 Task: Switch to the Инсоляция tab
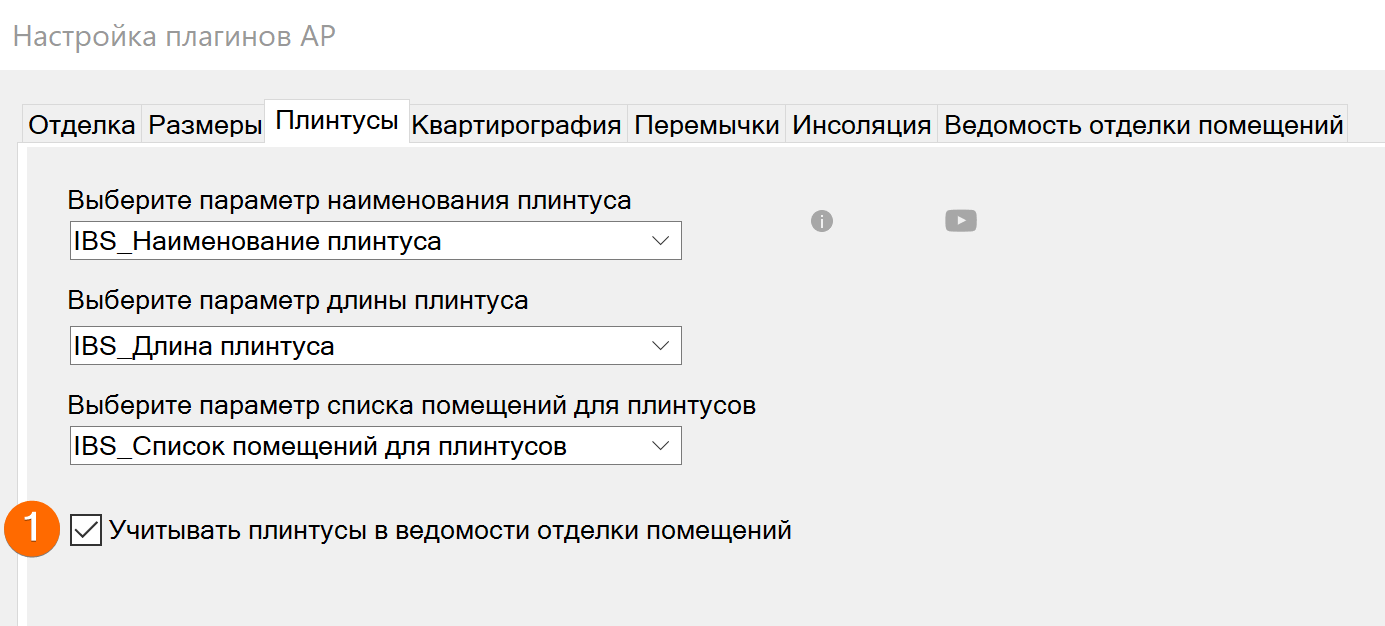pyautogui.click(x=862, y=125)
